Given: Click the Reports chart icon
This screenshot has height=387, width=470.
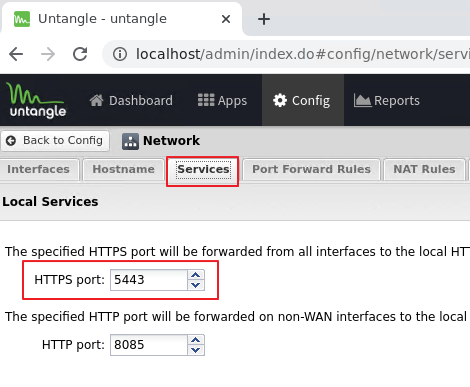Looking at the screenshot, I should (x=362, y=100).
